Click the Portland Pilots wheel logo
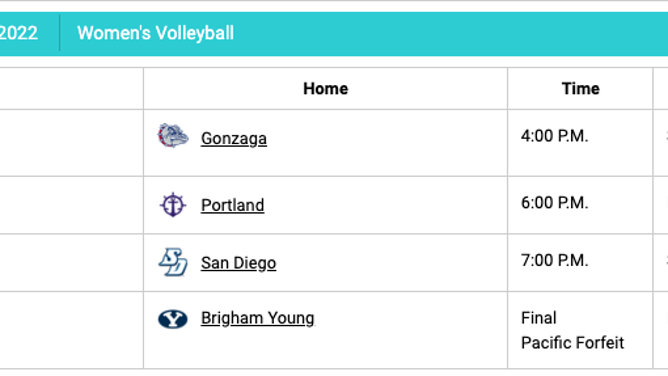Screen dimensions: 668x376 (x=173, y=205)
